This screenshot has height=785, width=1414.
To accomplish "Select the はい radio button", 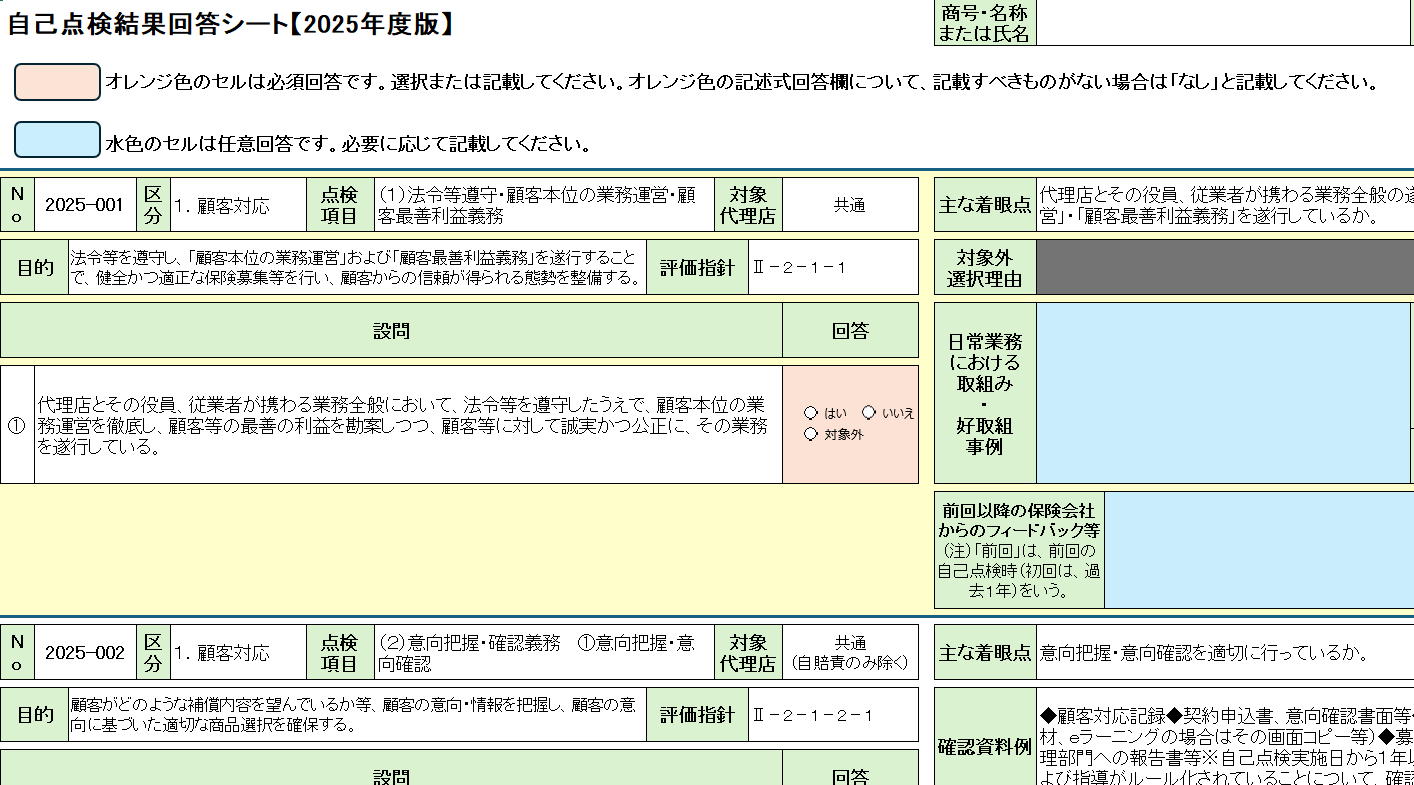I will click(811, 413).
